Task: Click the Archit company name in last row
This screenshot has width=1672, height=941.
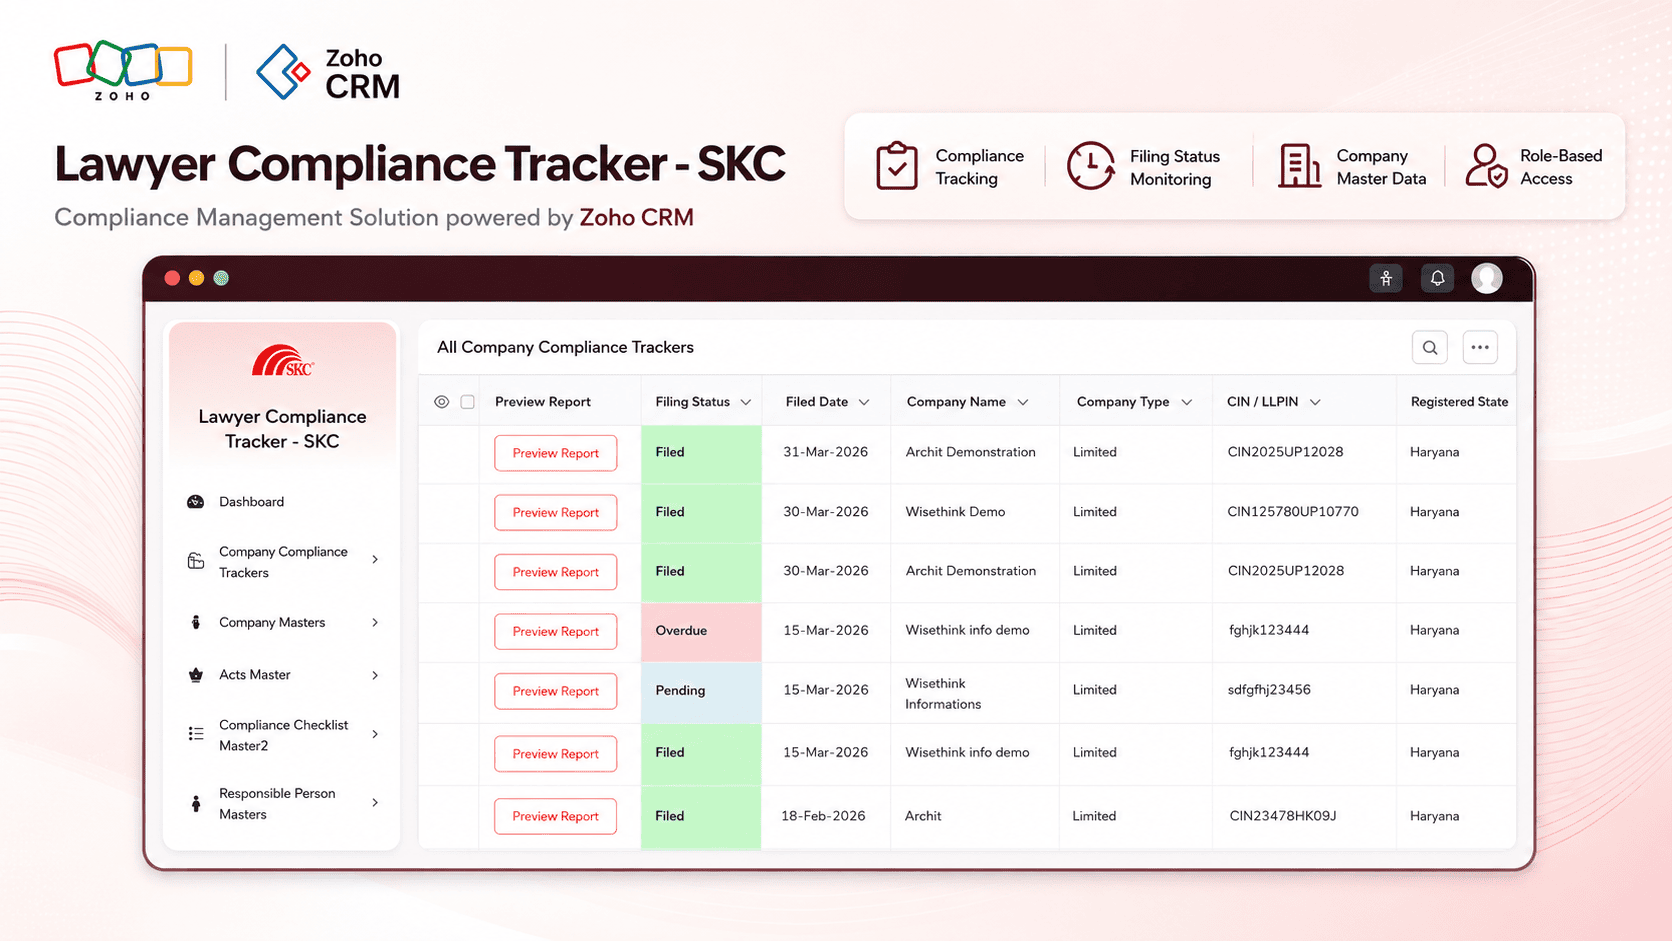Action: [923, 816]
